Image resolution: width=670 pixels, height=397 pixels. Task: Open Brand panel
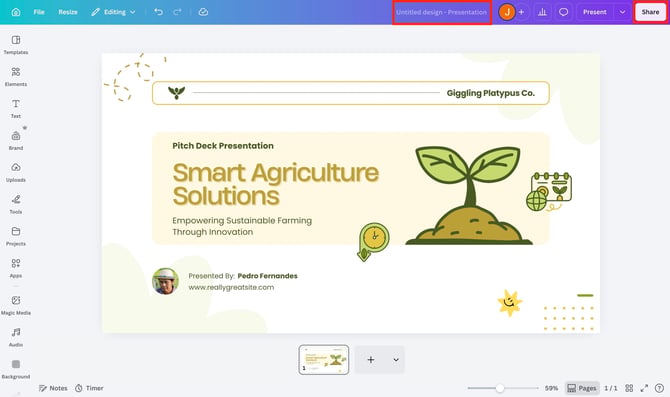[16, 141]
